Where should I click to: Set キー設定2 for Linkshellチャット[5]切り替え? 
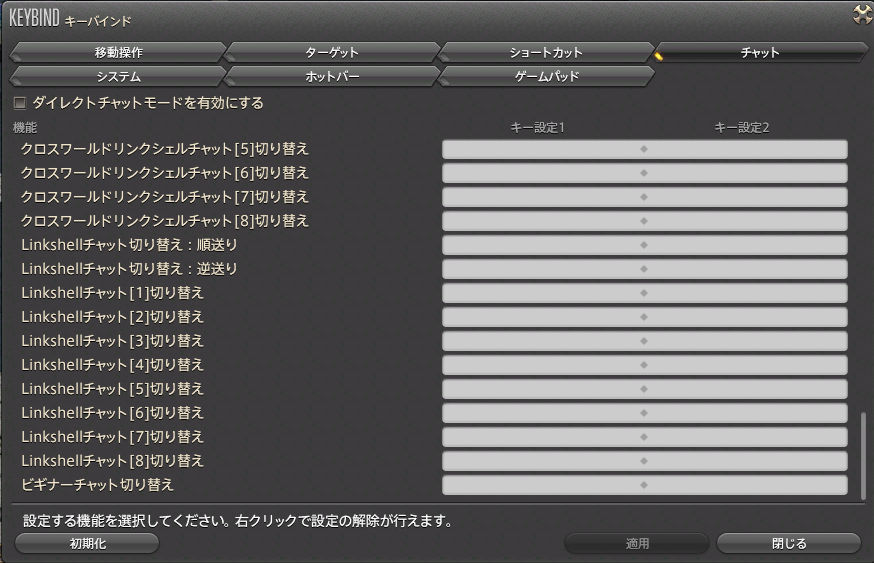click(746, 389)
